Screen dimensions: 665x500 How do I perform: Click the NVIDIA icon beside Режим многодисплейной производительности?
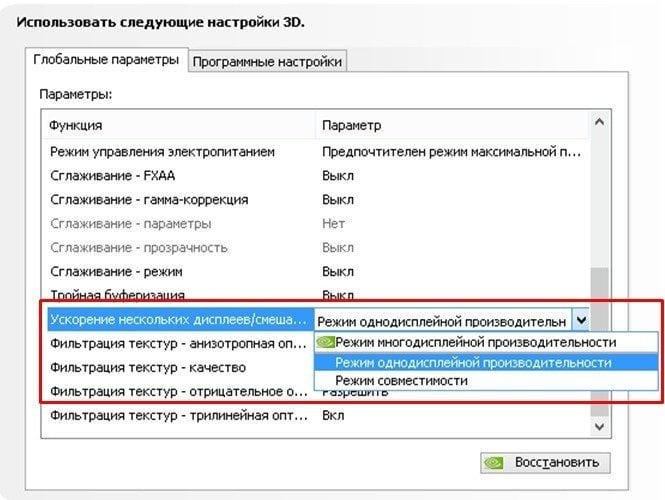pyautogui.click(x=326, y=342)
